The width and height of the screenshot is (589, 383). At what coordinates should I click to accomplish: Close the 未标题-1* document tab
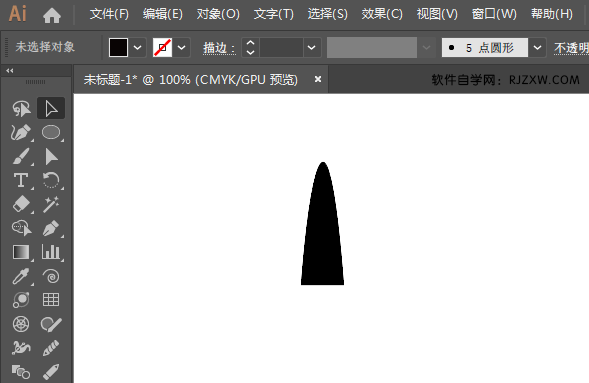(x=318, y=79)
